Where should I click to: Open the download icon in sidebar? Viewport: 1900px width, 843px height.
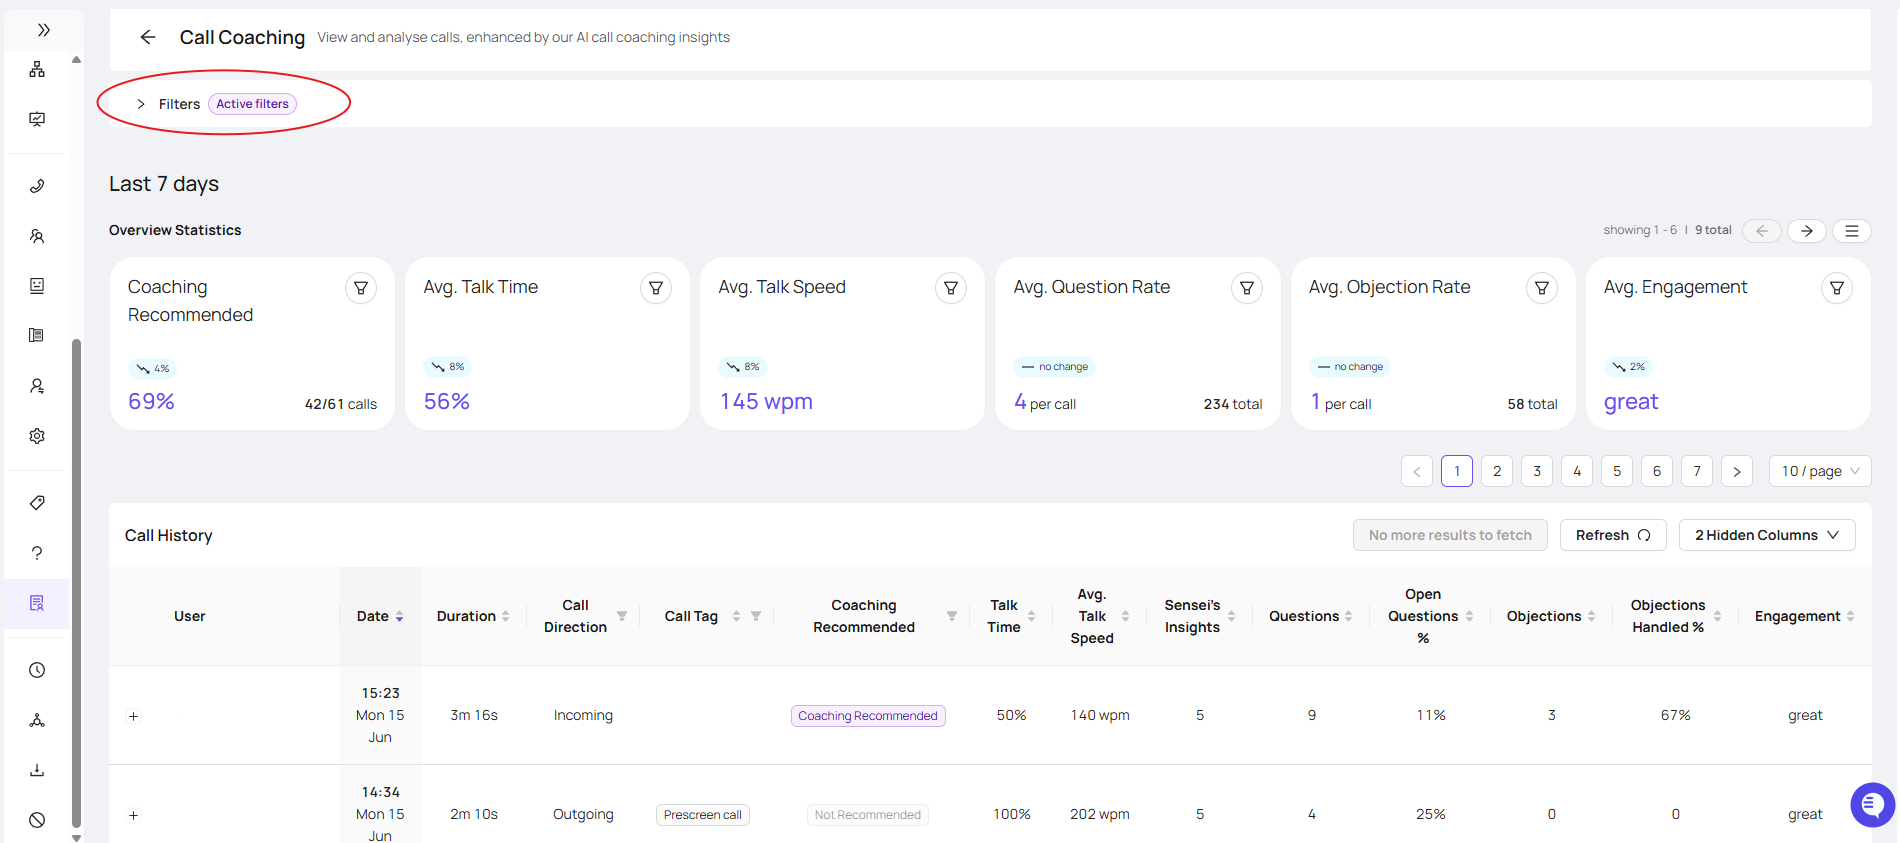(x=37, y=770)
